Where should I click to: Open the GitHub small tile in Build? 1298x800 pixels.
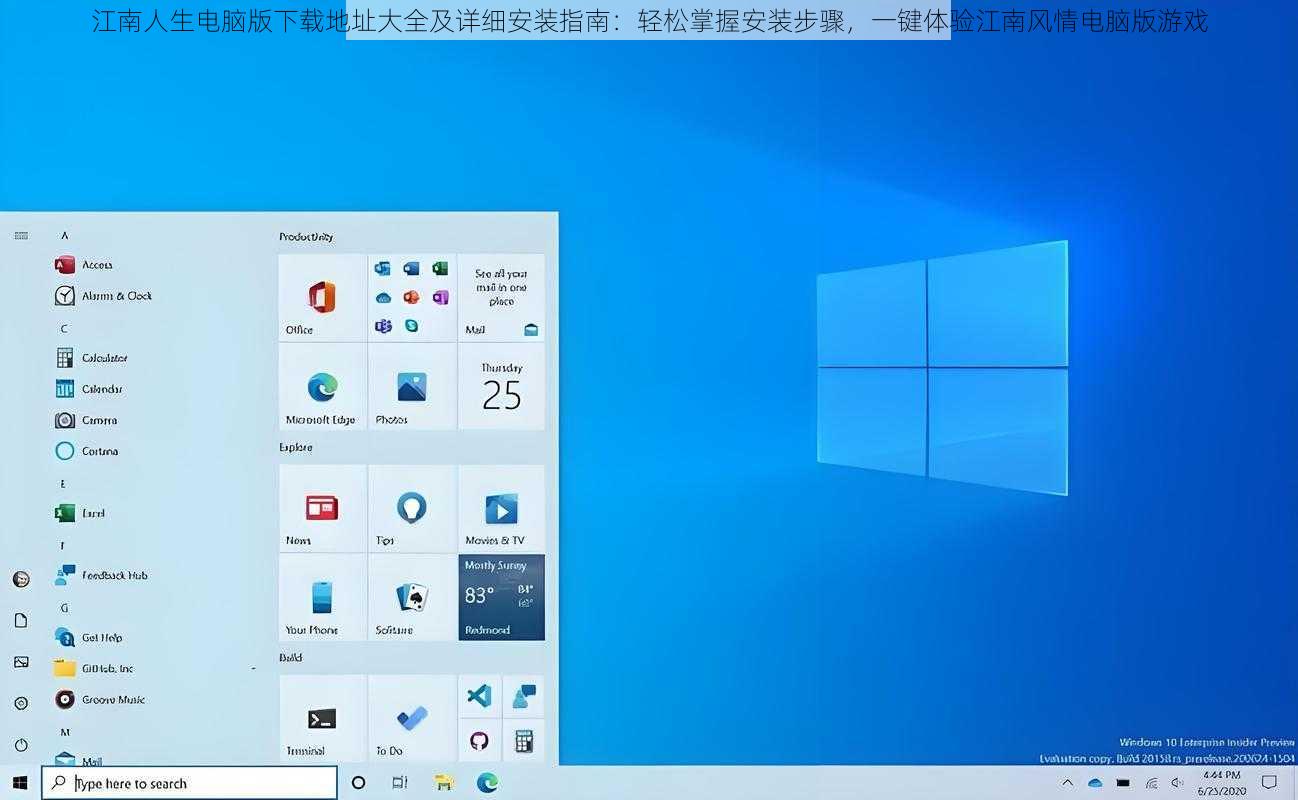point(479,741)
